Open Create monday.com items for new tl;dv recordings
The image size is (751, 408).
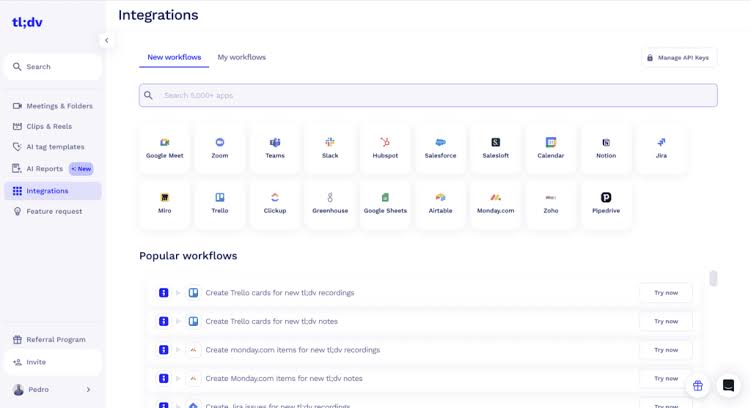[293, 350]
